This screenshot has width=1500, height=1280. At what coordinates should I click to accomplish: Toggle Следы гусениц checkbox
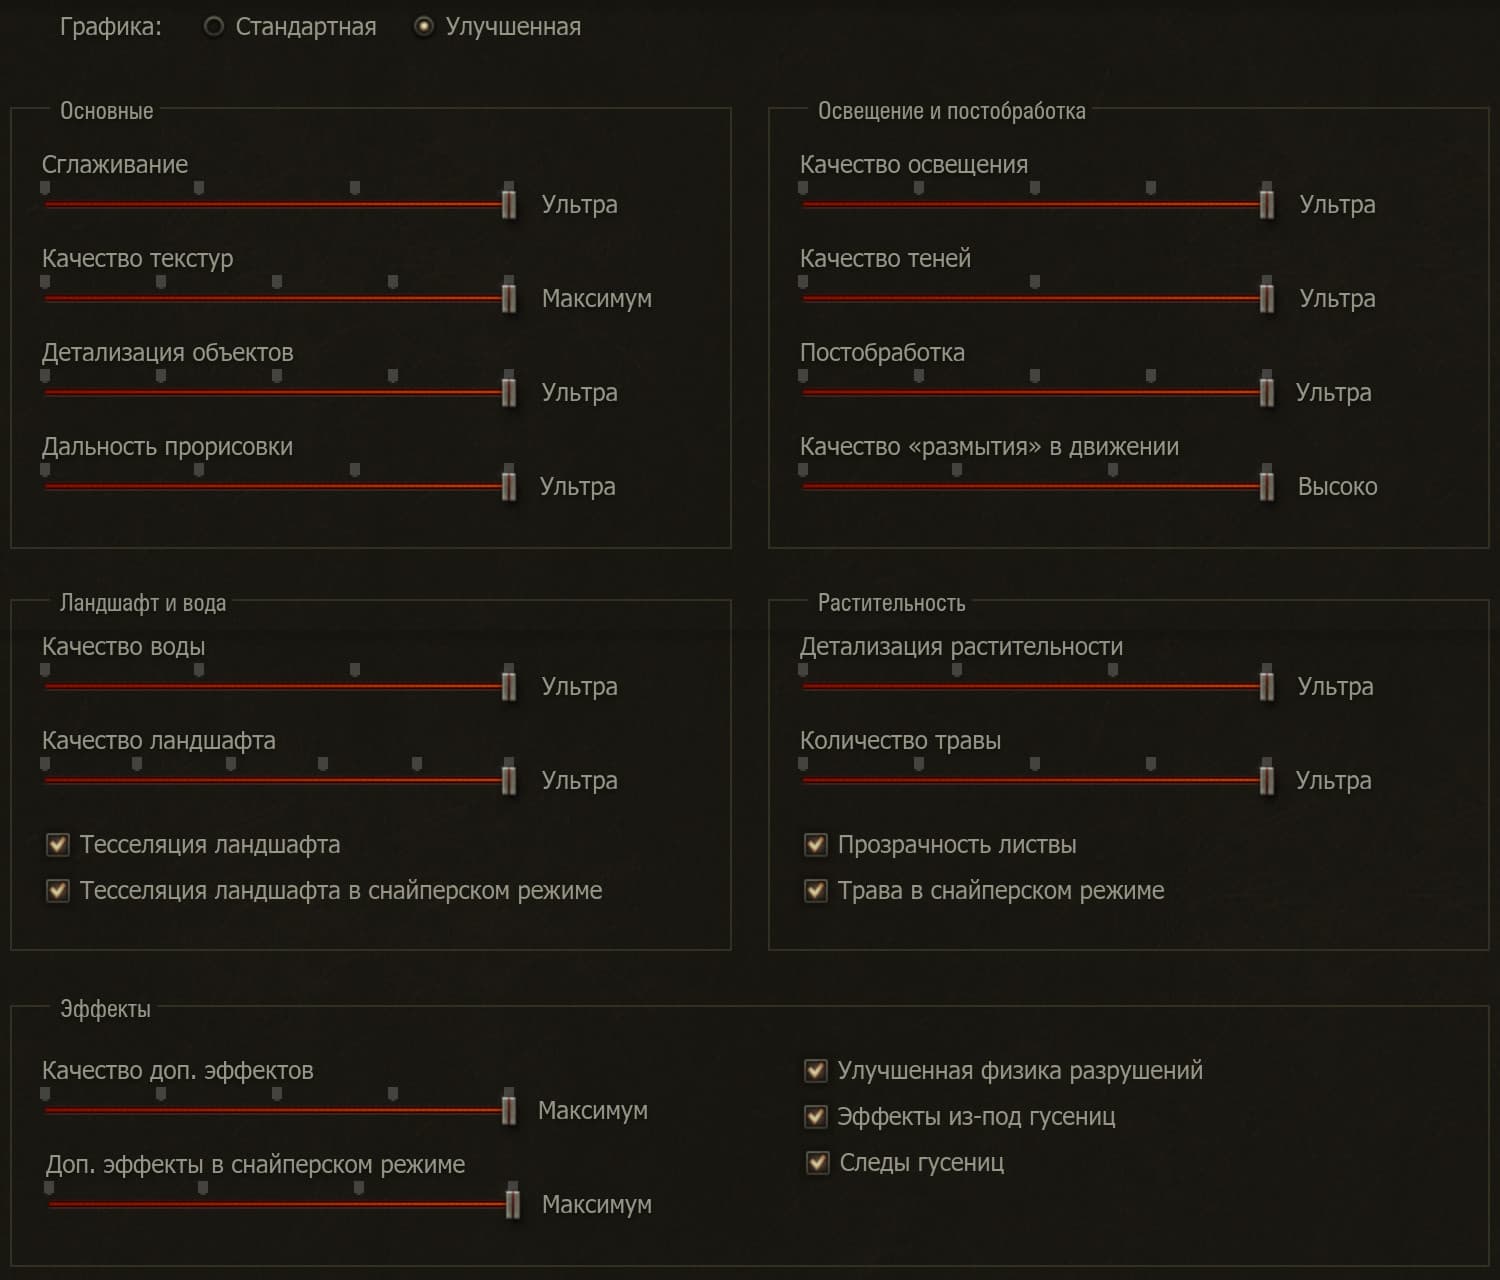click(x=817, y=1162)
